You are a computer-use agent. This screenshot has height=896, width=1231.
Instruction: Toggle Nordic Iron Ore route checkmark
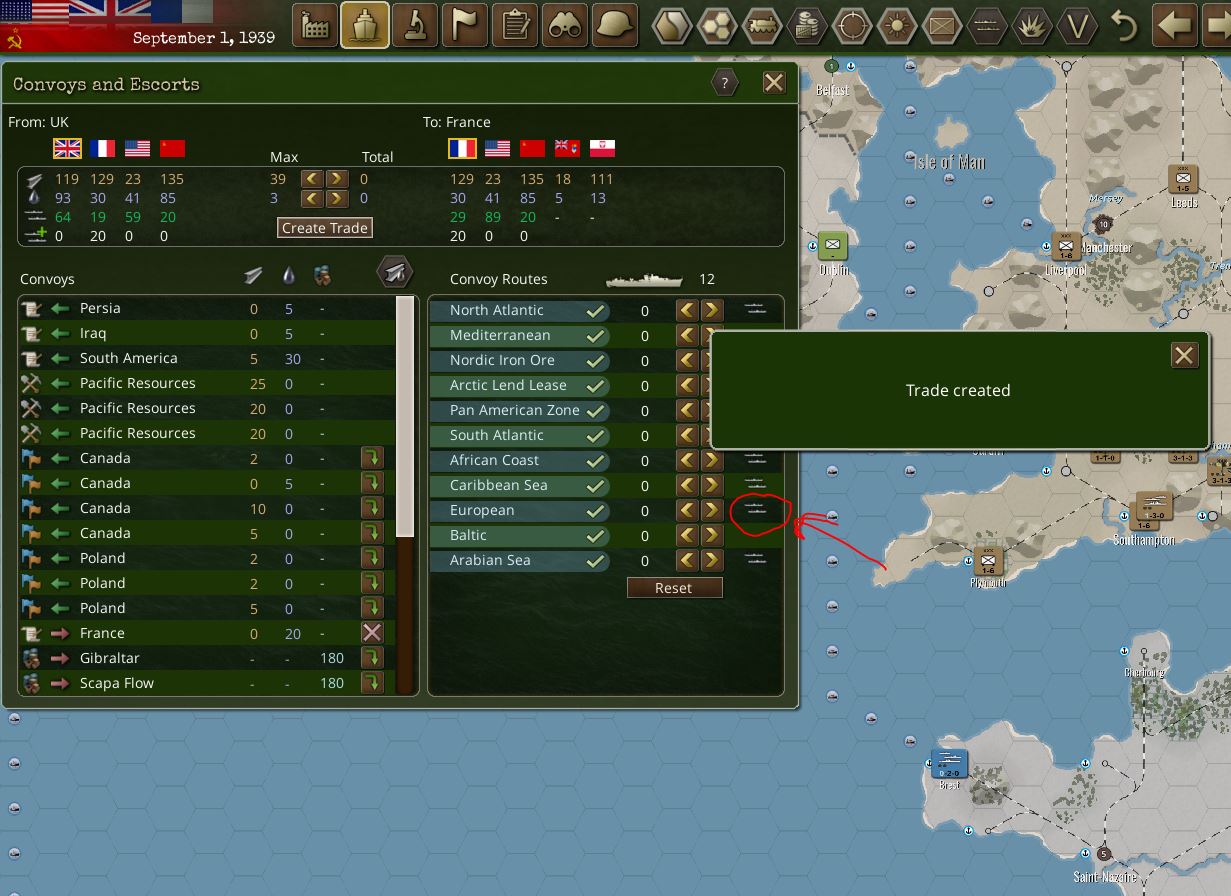[595, 361]
